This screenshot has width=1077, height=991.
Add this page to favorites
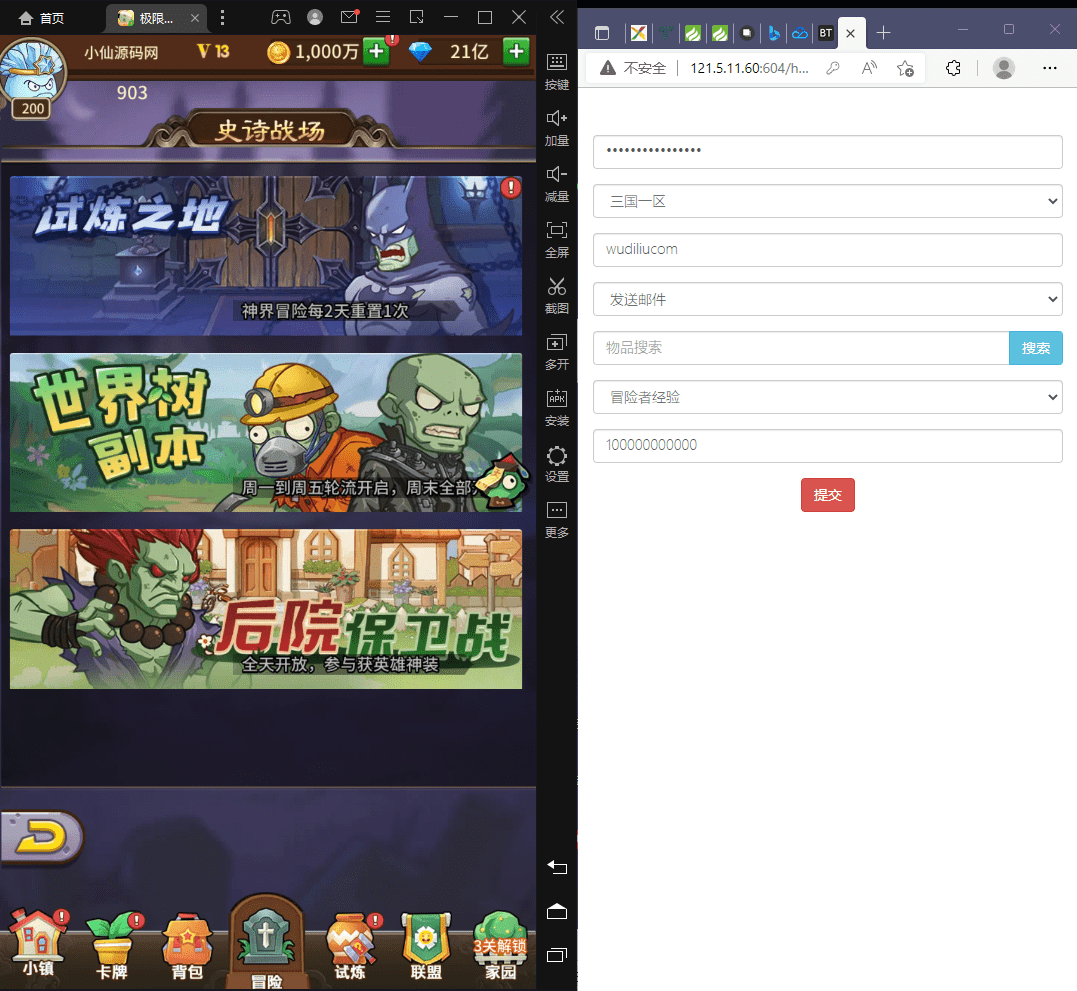point(905,68)
